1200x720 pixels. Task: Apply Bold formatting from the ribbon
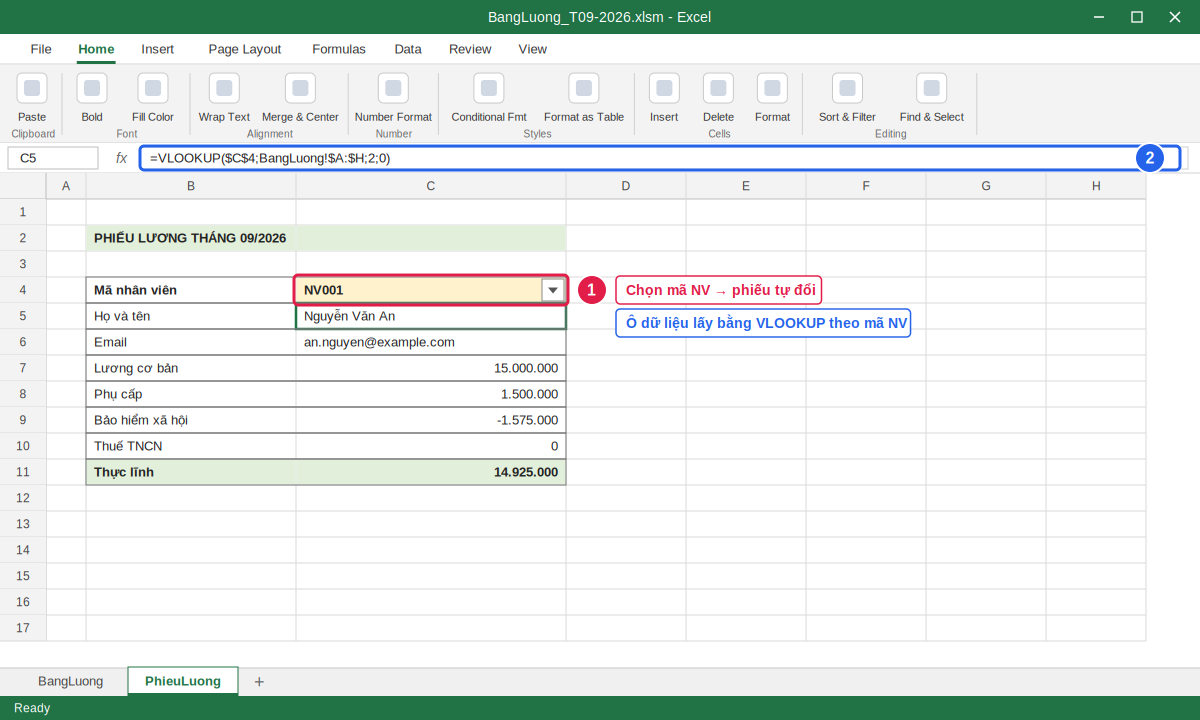point(92,88)
